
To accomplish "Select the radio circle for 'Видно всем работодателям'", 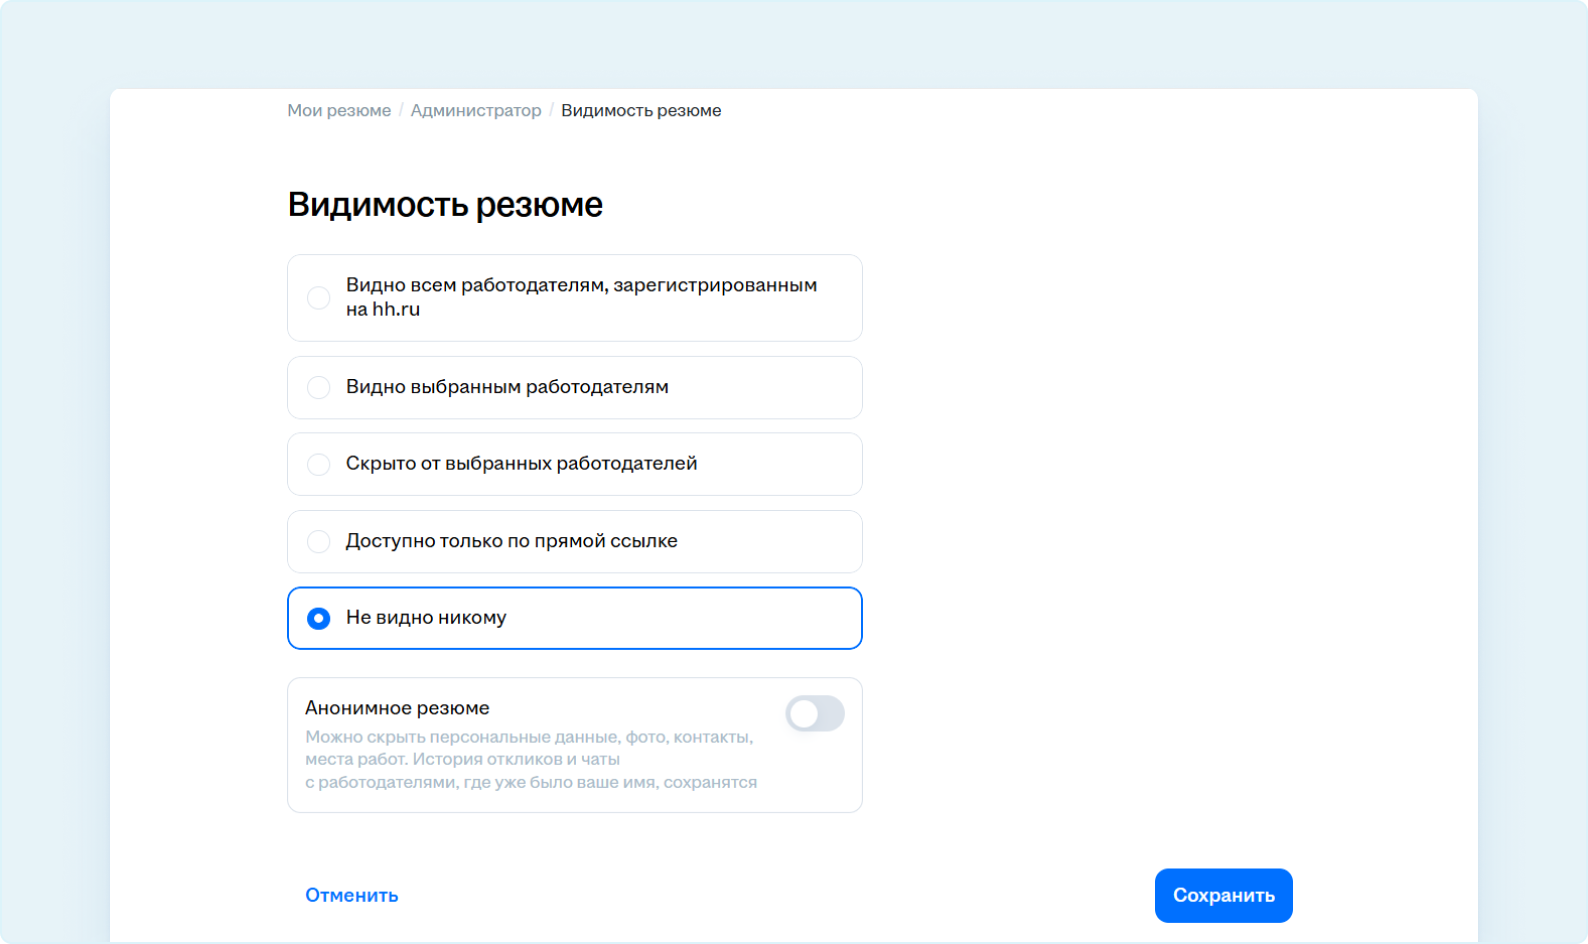I will coord(318,298).
